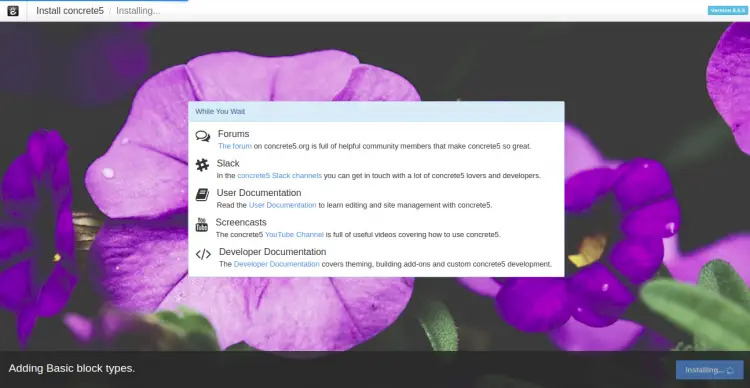Click the User Documentation book icon

(202, 195)
